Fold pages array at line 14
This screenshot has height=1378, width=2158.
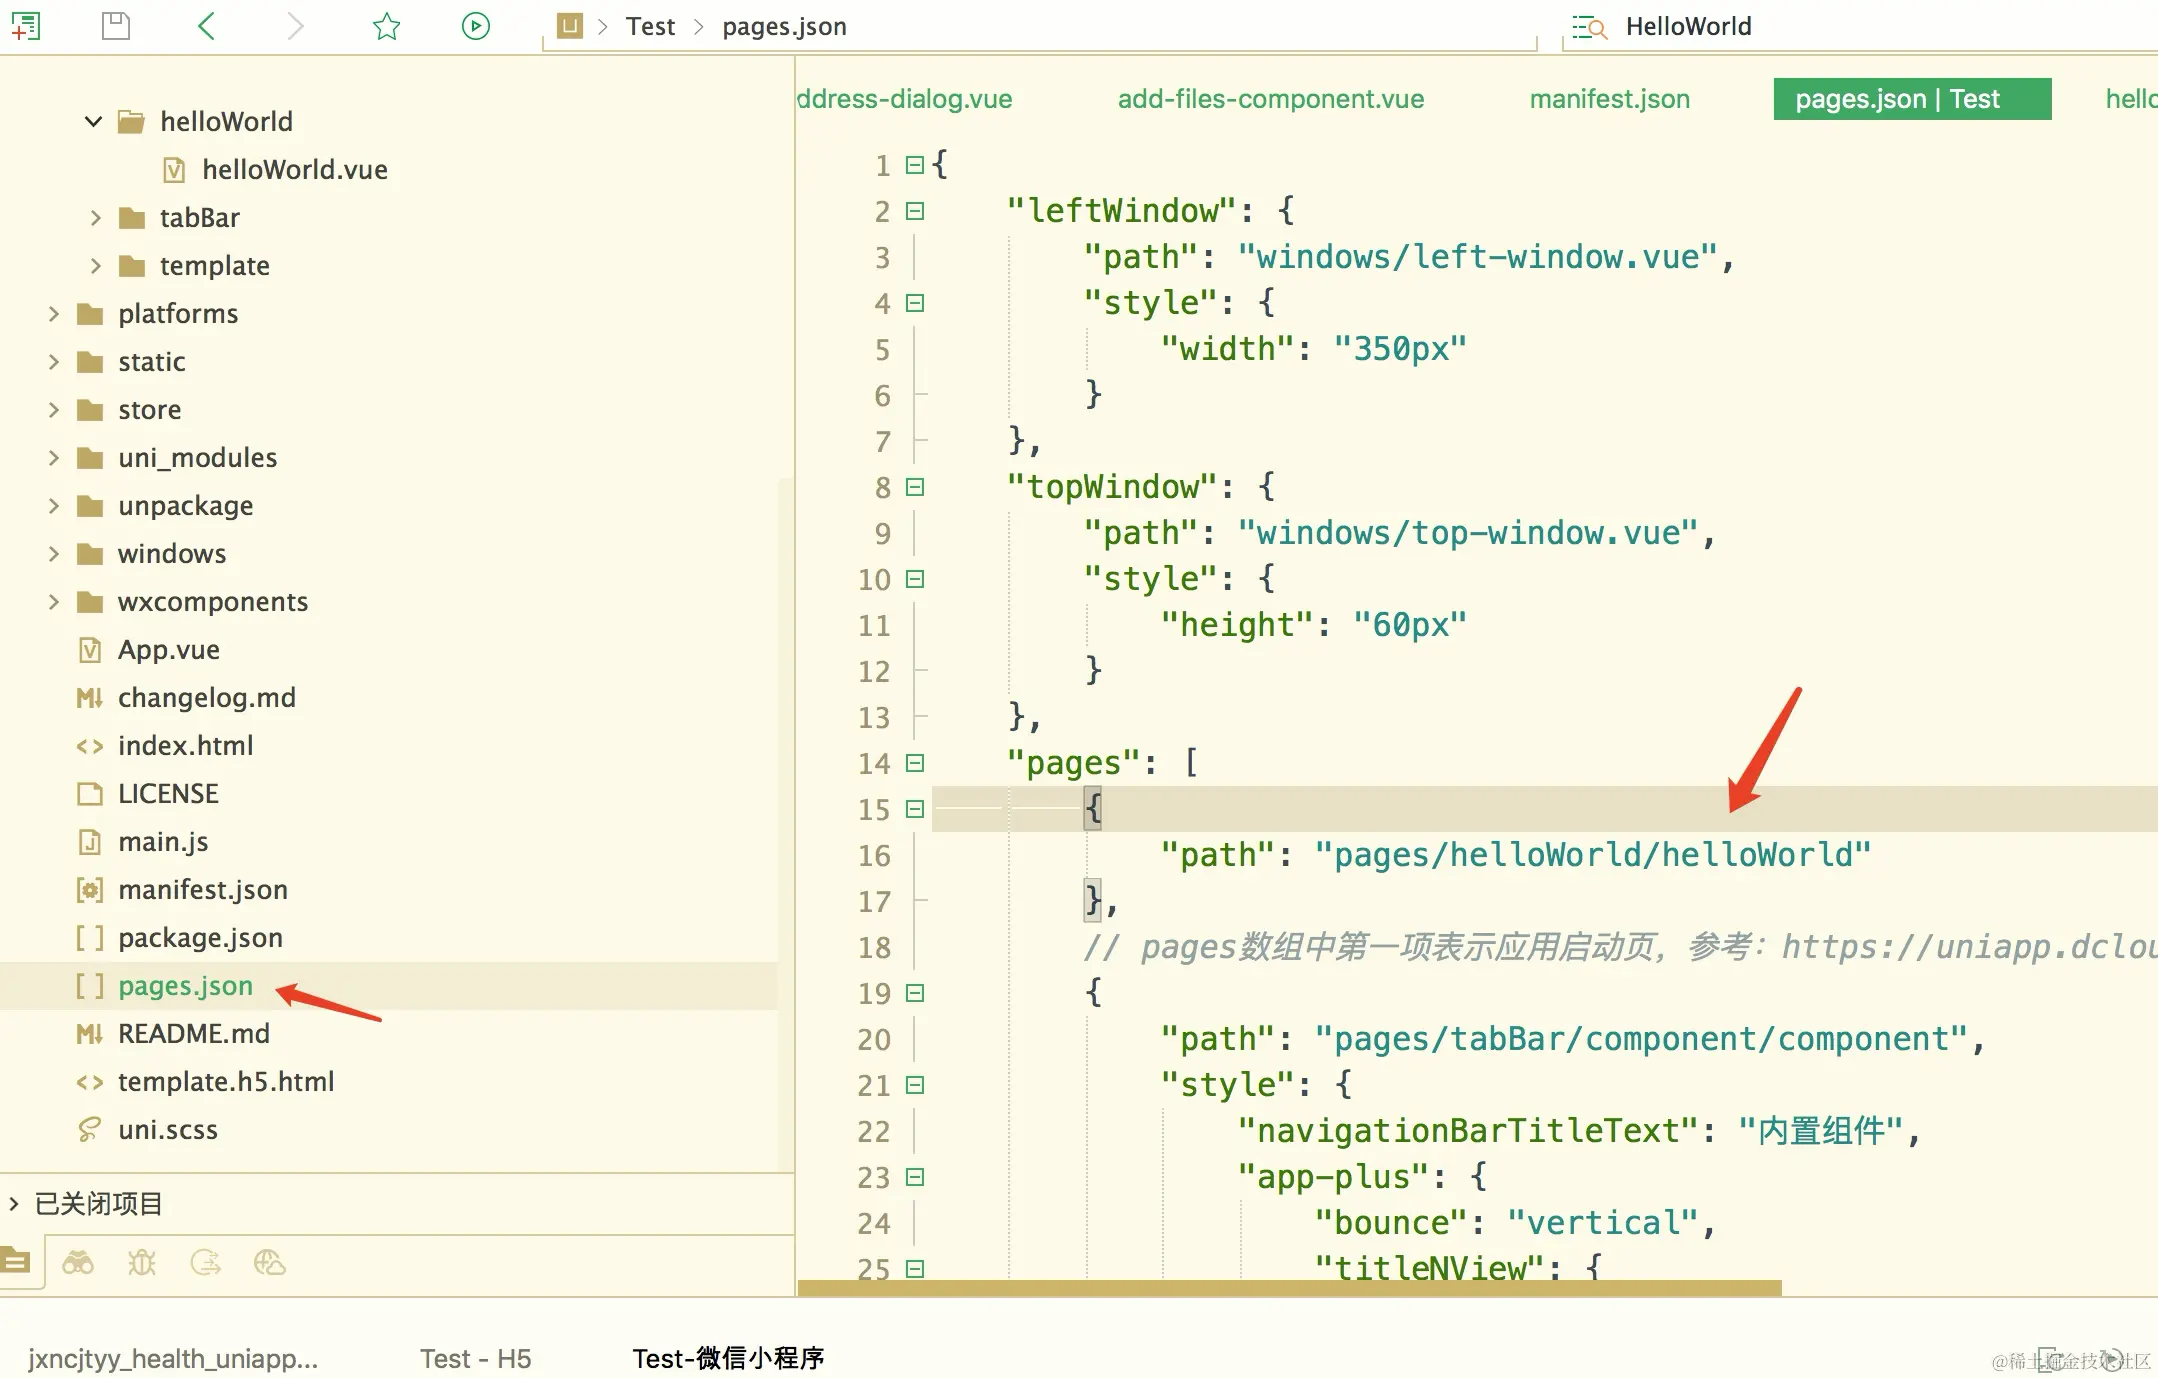coord(914,763)
